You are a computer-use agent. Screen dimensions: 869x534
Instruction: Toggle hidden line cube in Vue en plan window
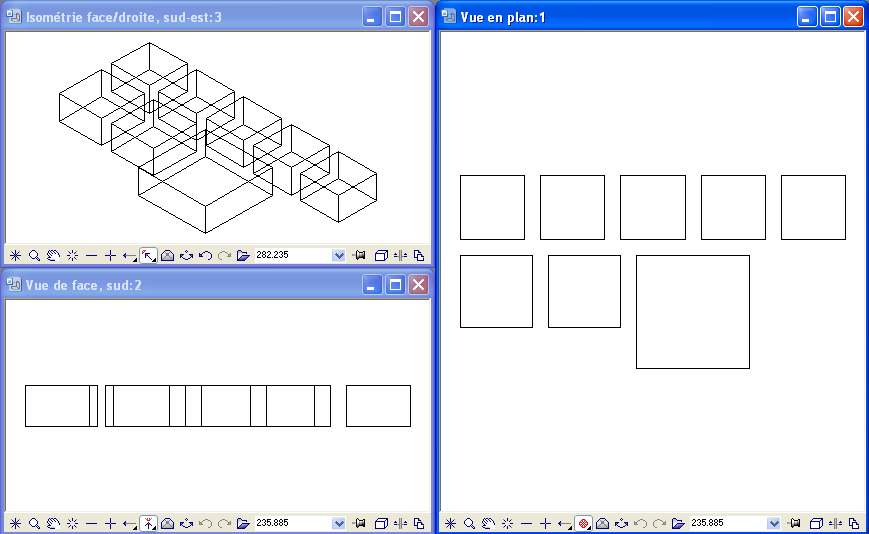pyautogui.click(x=816, y=523)
